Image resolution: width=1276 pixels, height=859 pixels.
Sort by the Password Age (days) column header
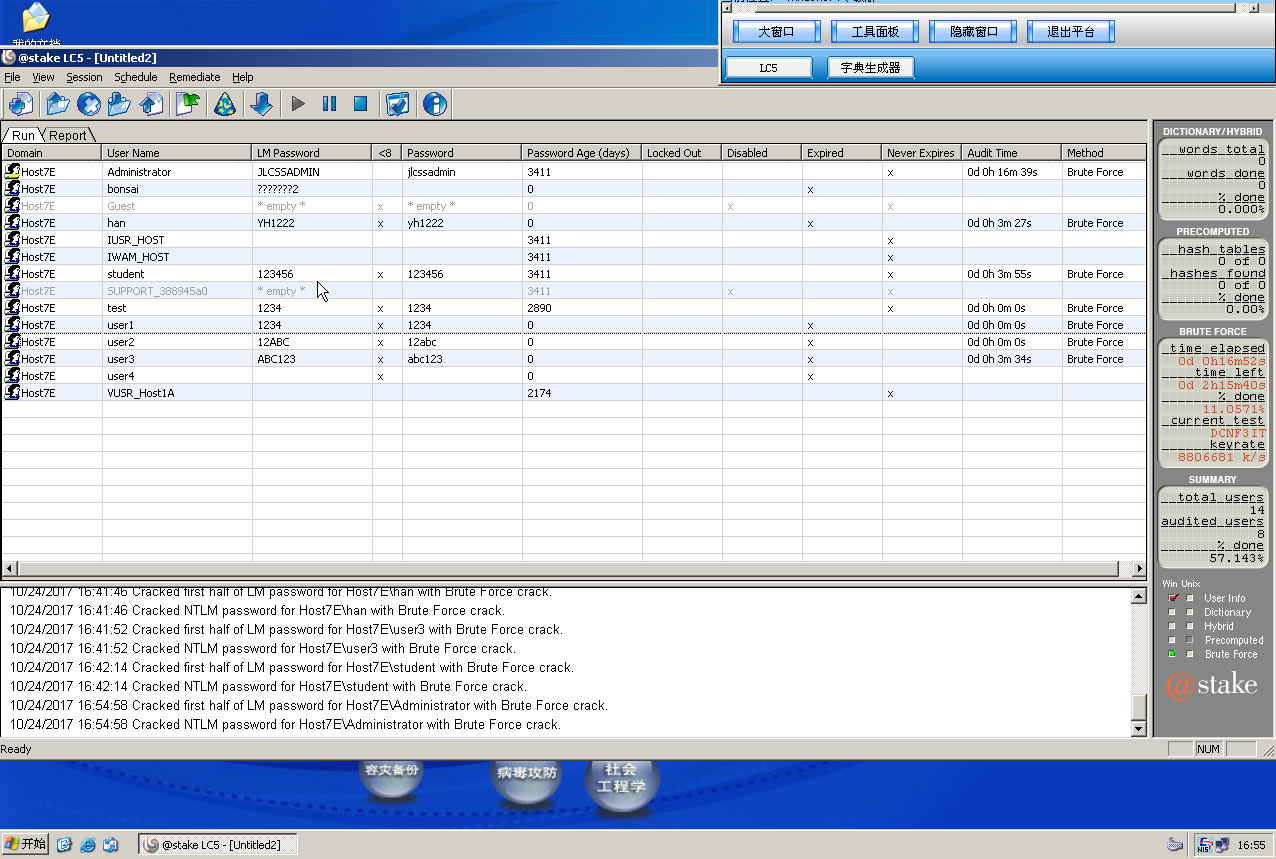tap(581, 153)
